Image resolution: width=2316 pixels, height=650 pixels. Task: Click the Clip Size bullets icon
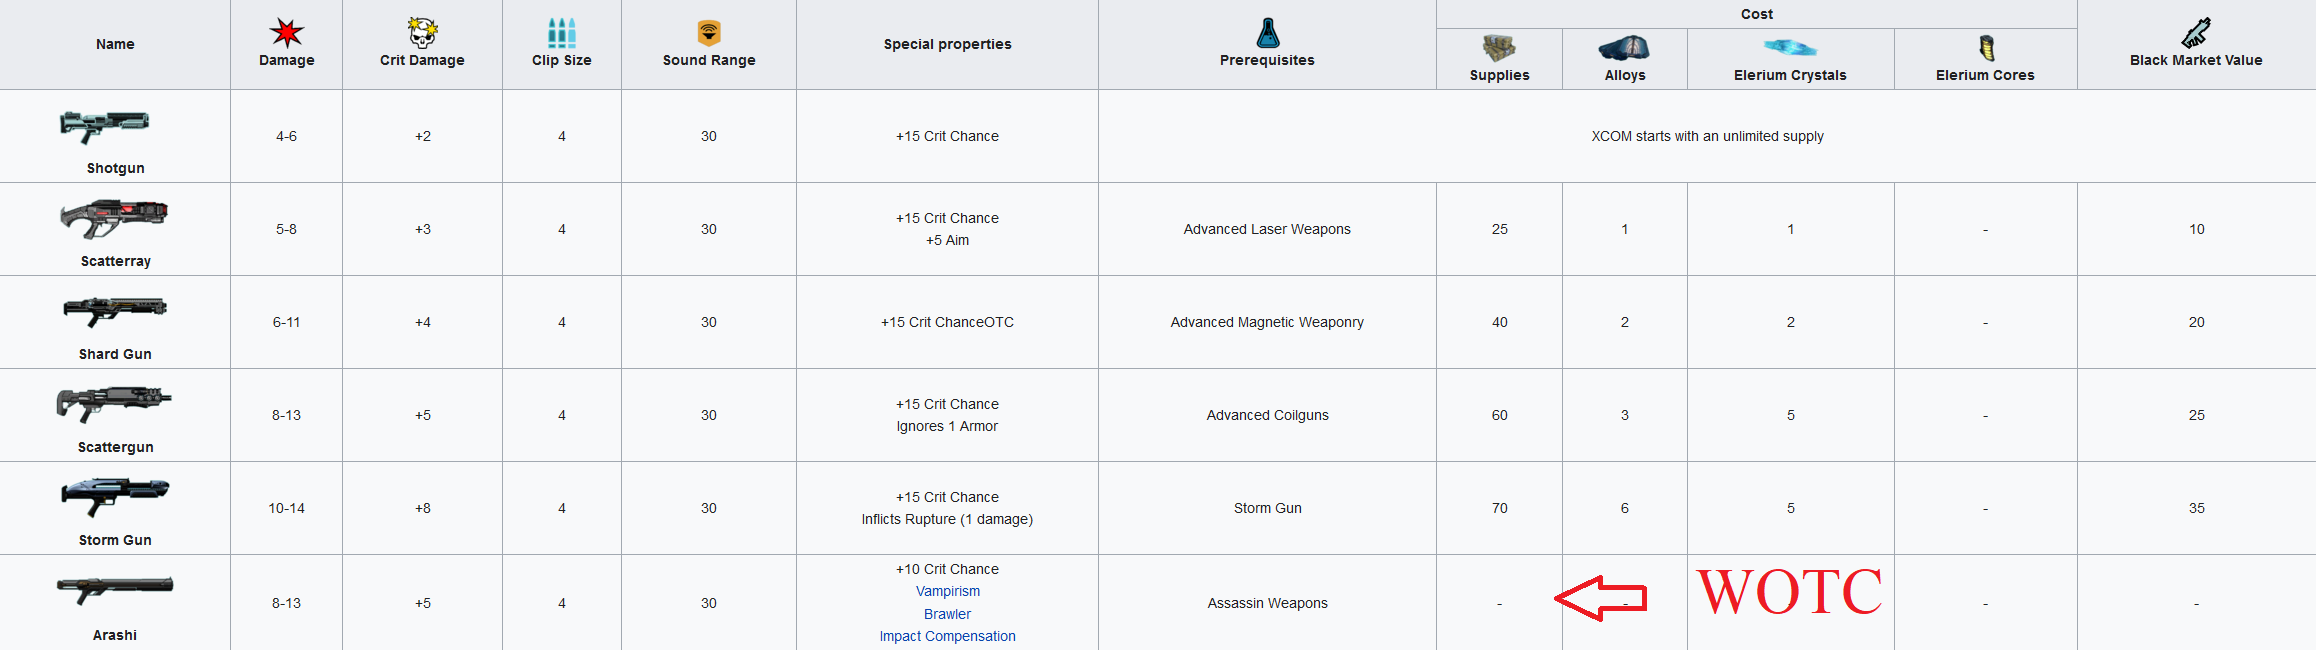[562, 33]
